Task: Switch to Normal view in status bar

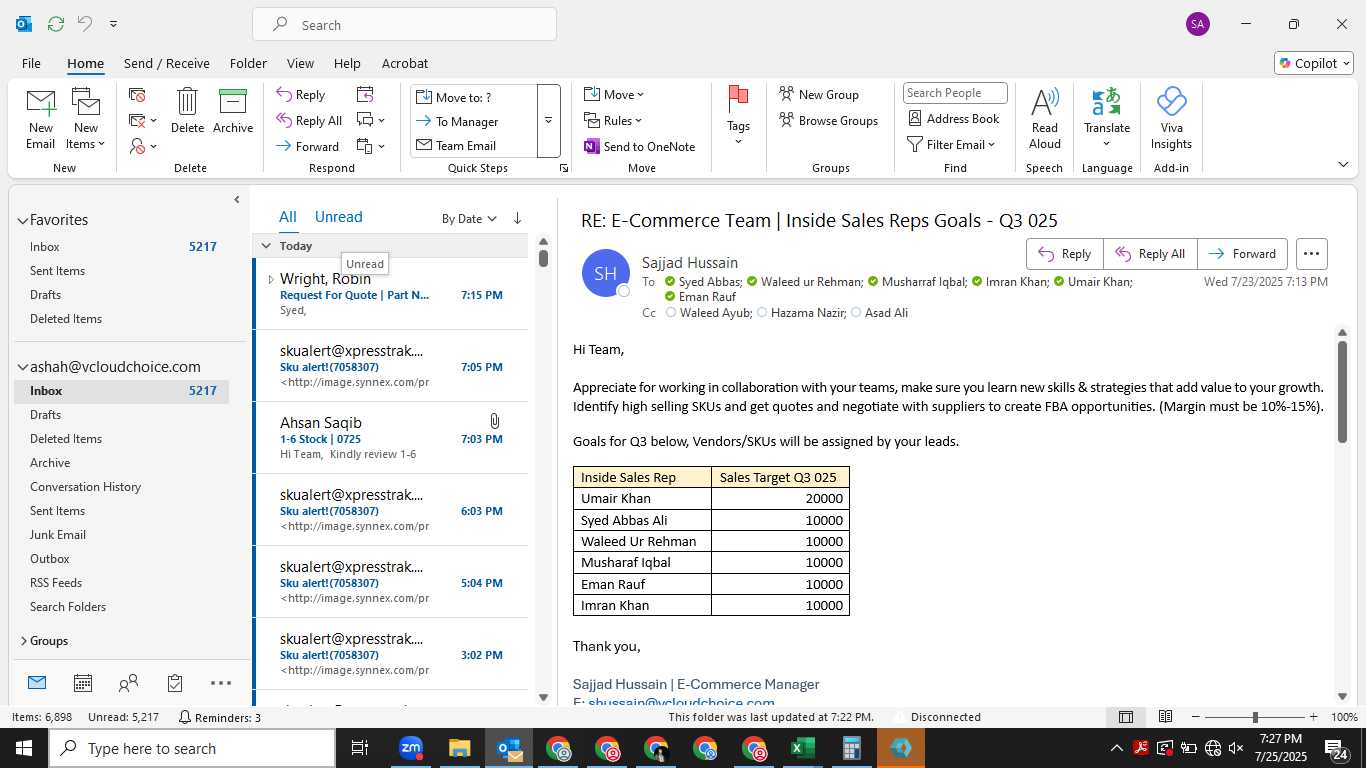Action: point(1126,717)
